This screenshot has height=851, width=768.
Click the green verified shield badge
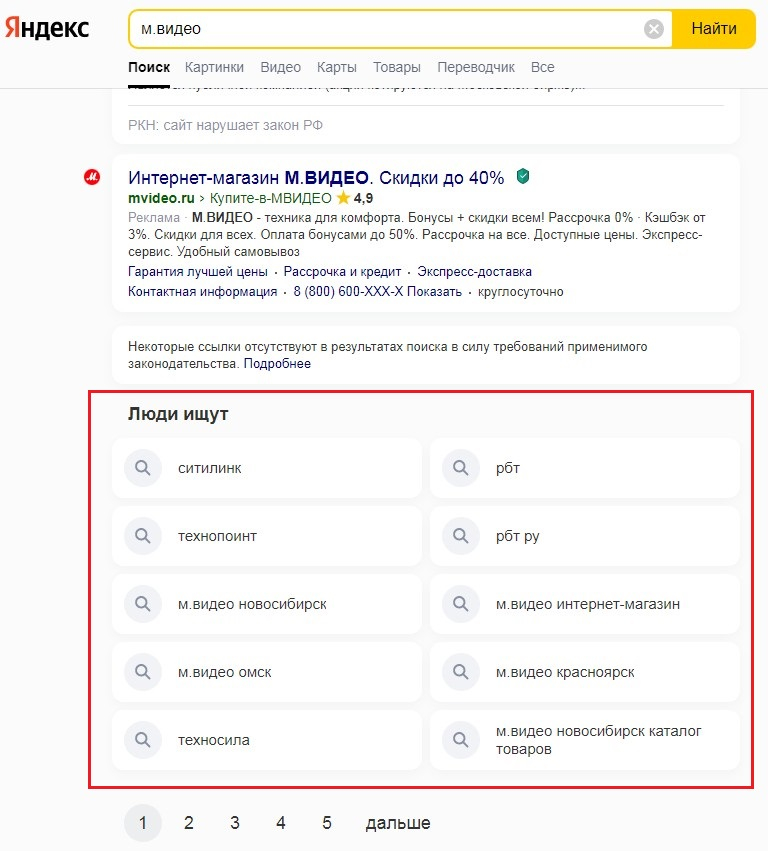[522, 177]
